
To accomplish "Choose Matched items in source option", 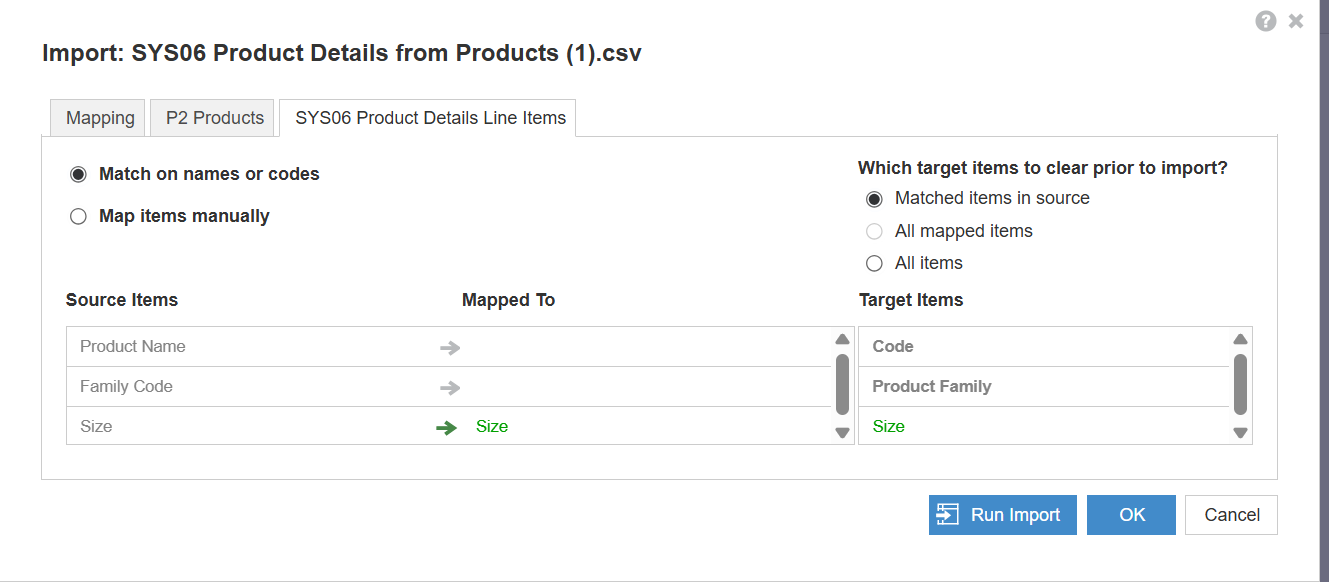I will pos(874,198).
